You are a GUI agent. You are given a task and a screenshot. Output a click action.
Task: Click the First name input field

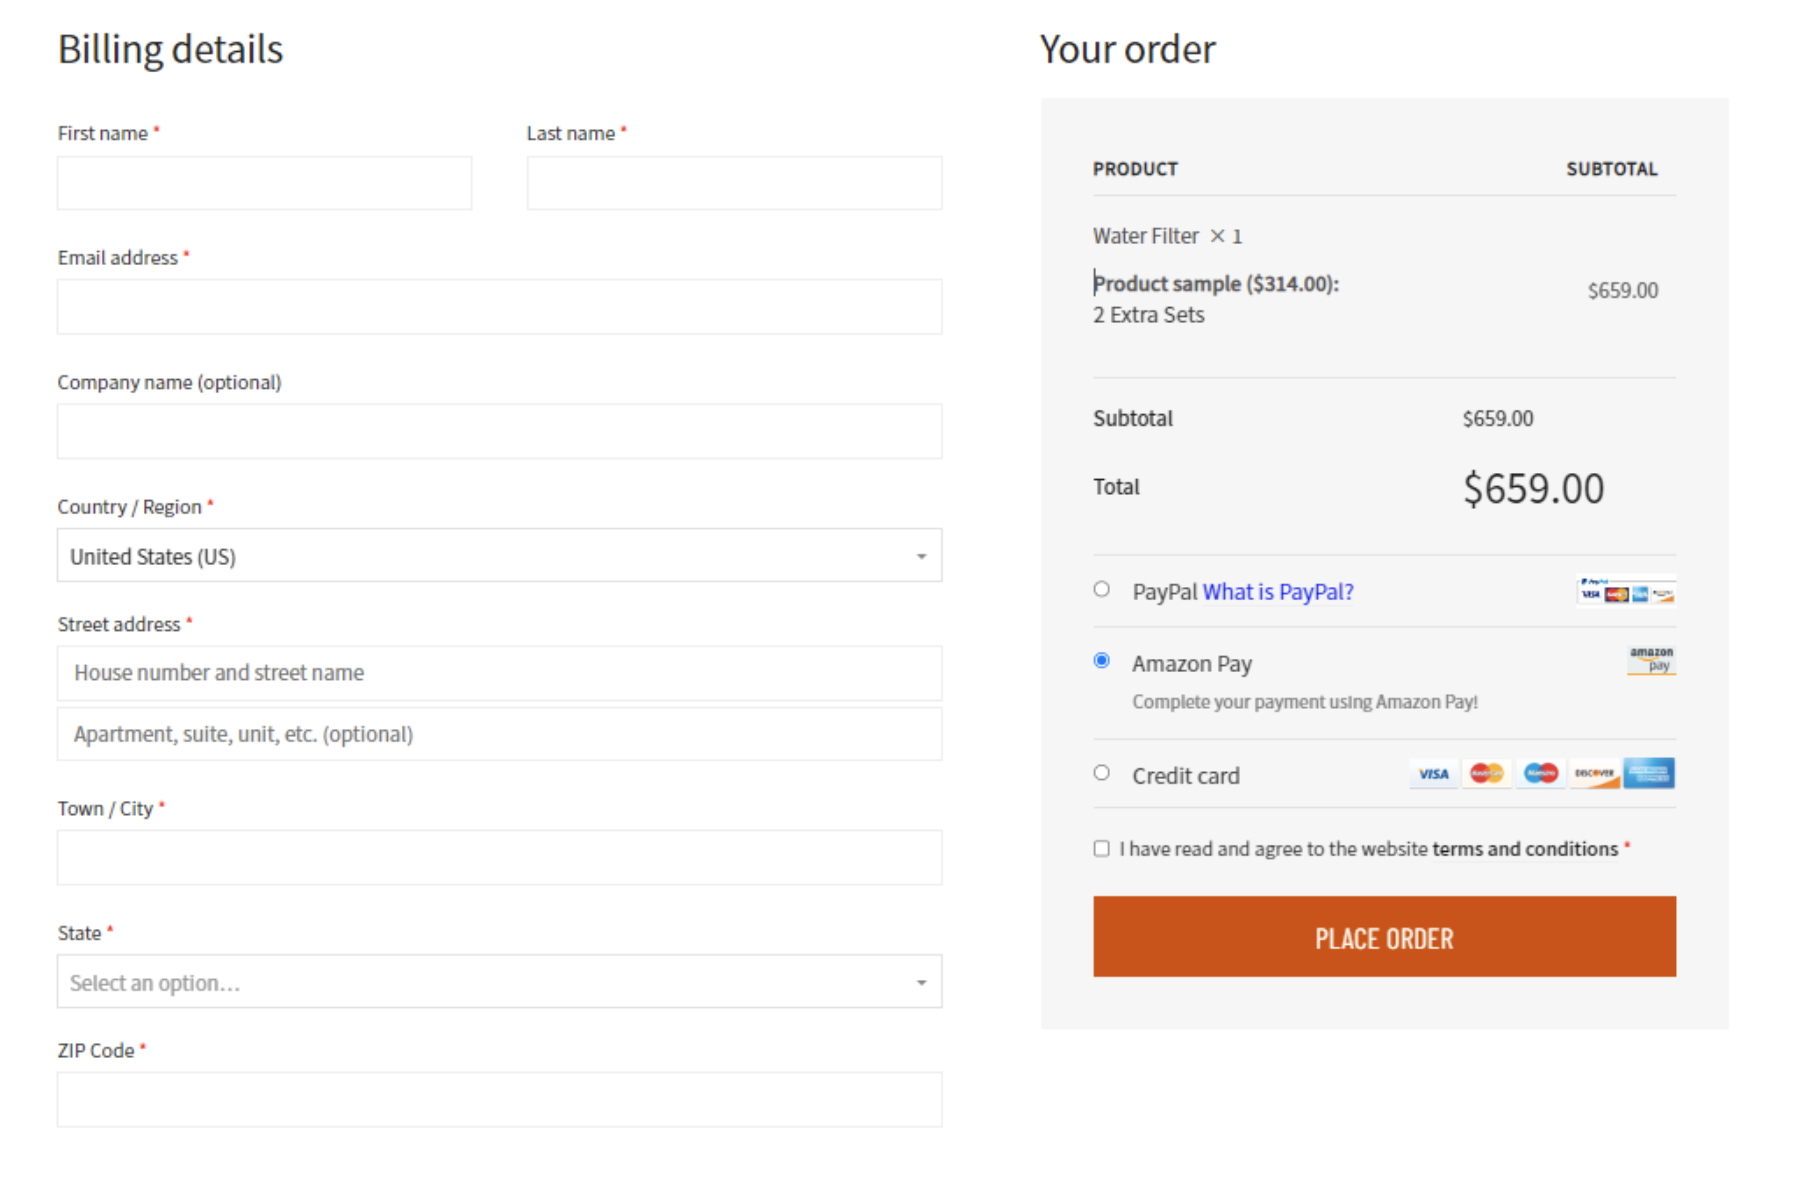pyautogui.click(x=264, y=182)
